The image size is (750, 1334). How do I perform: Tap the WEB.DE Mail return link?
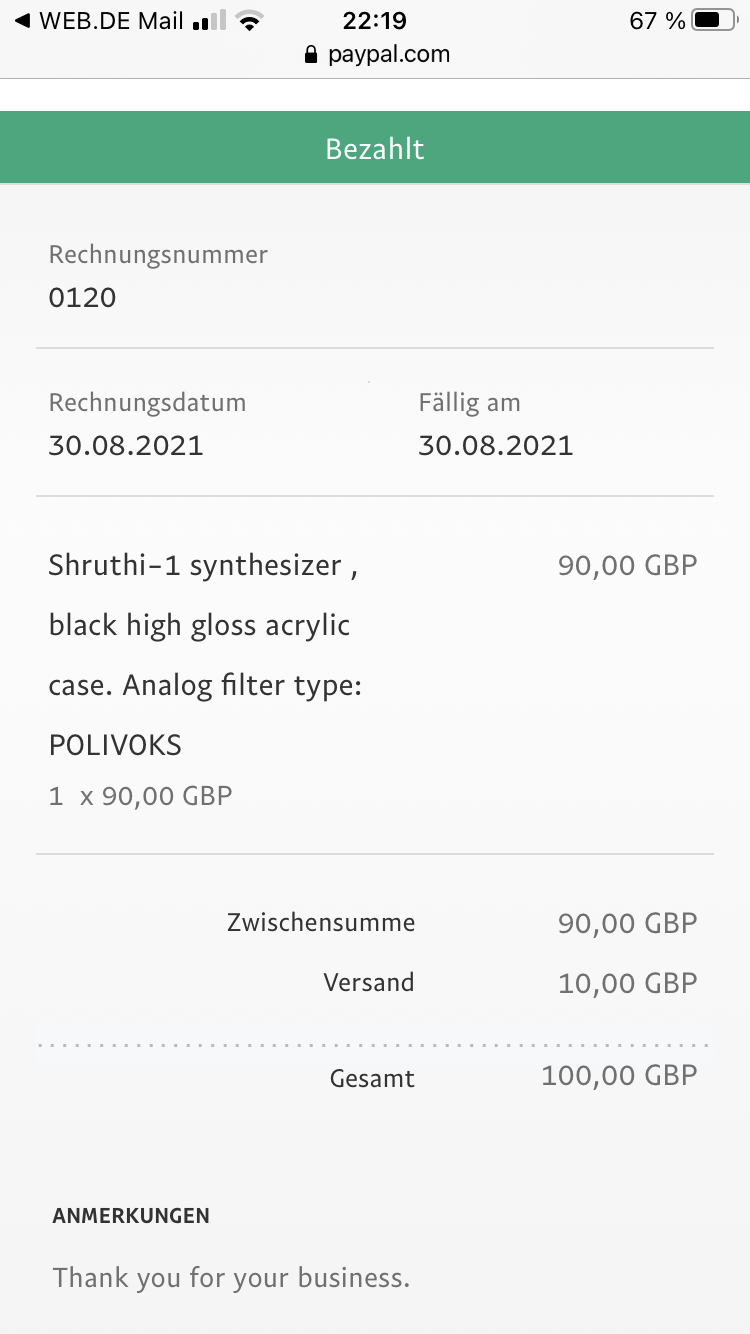pos(110,20)
